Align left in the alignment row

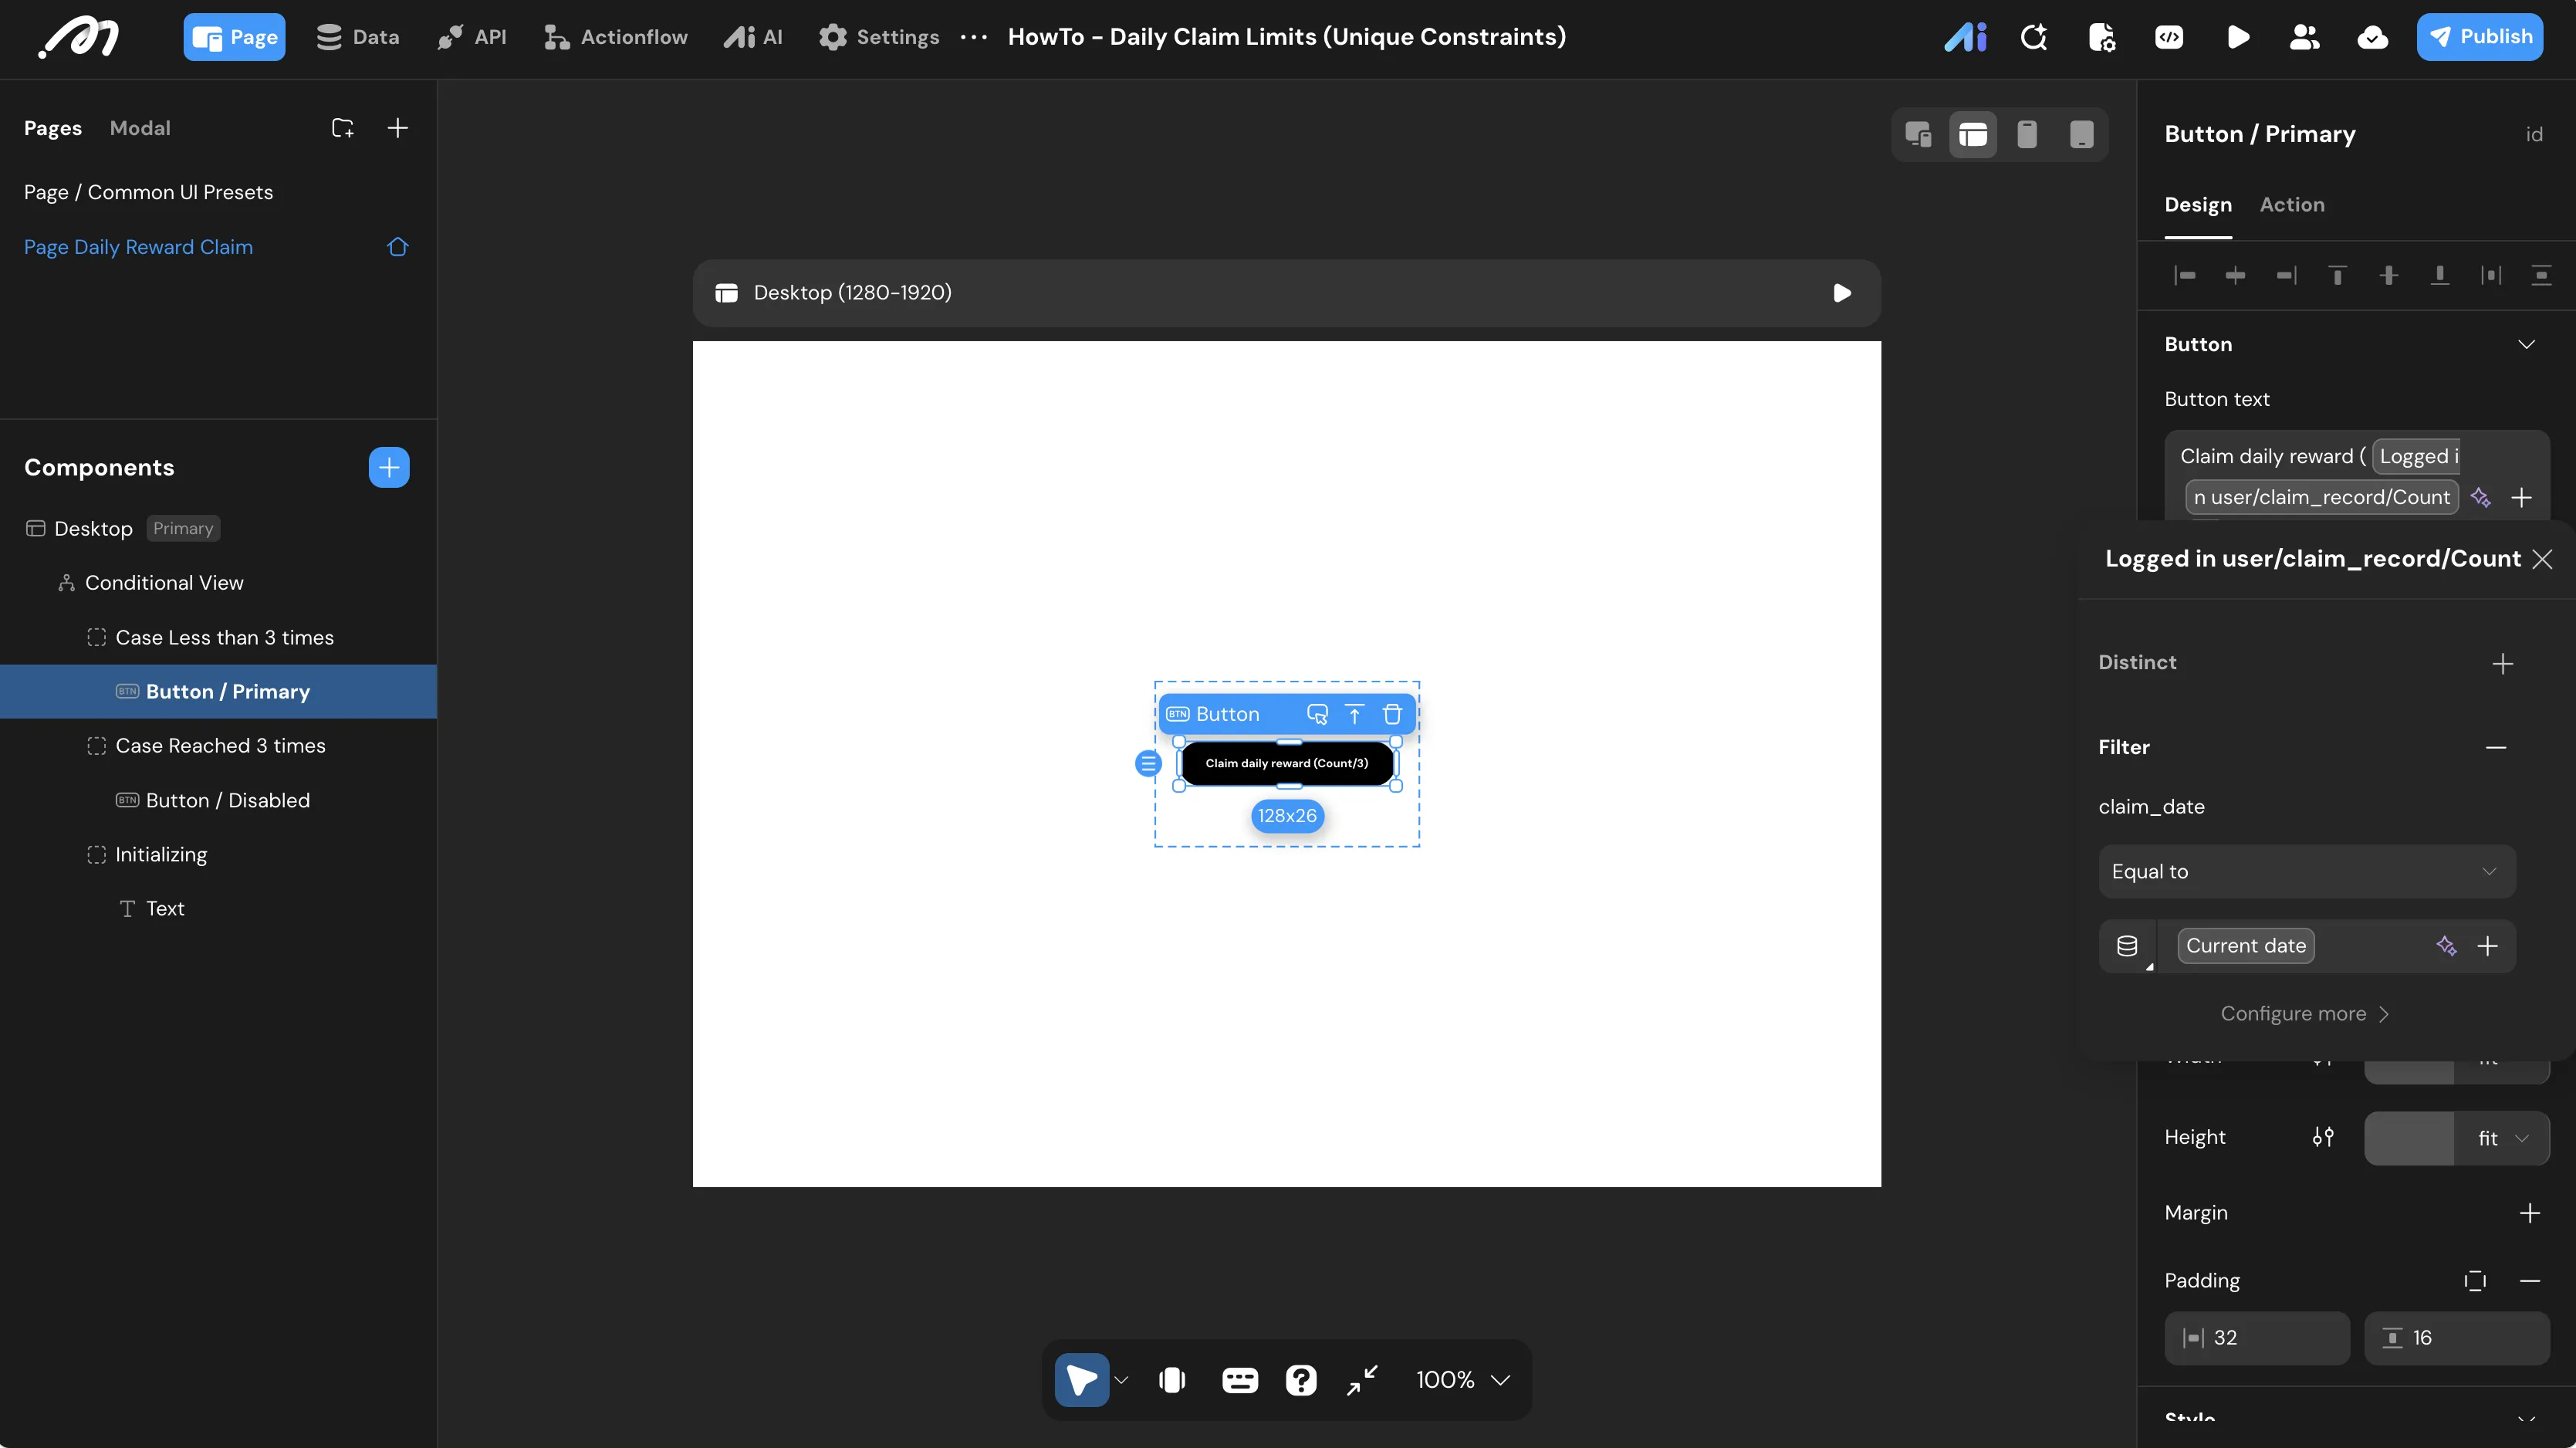[2185, 275]
